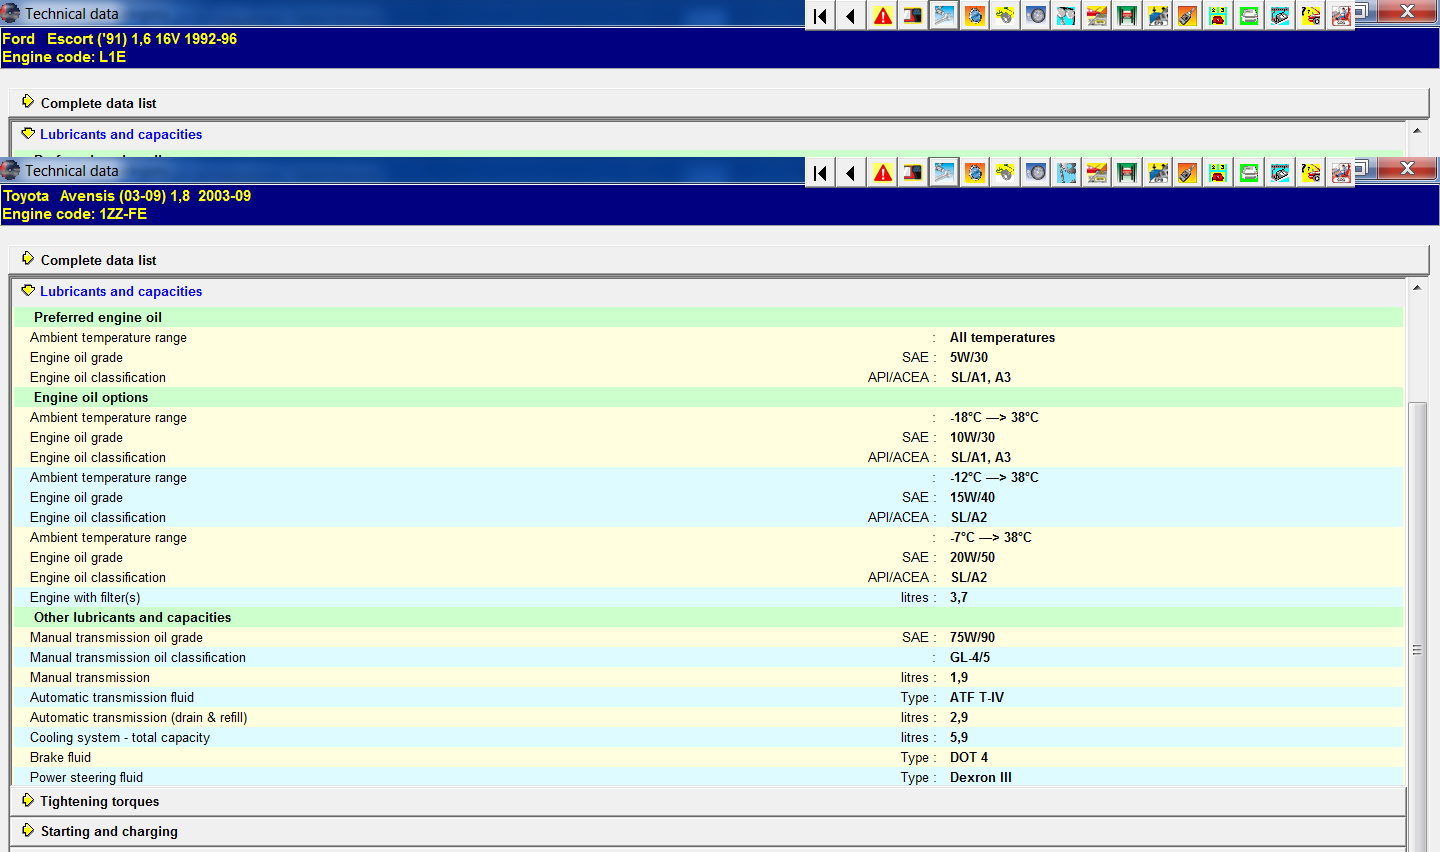1440x852 pixels.
Task: Click the vertical scrollbar thumb in Toyota data list
Action: [x=1417, y=650]
